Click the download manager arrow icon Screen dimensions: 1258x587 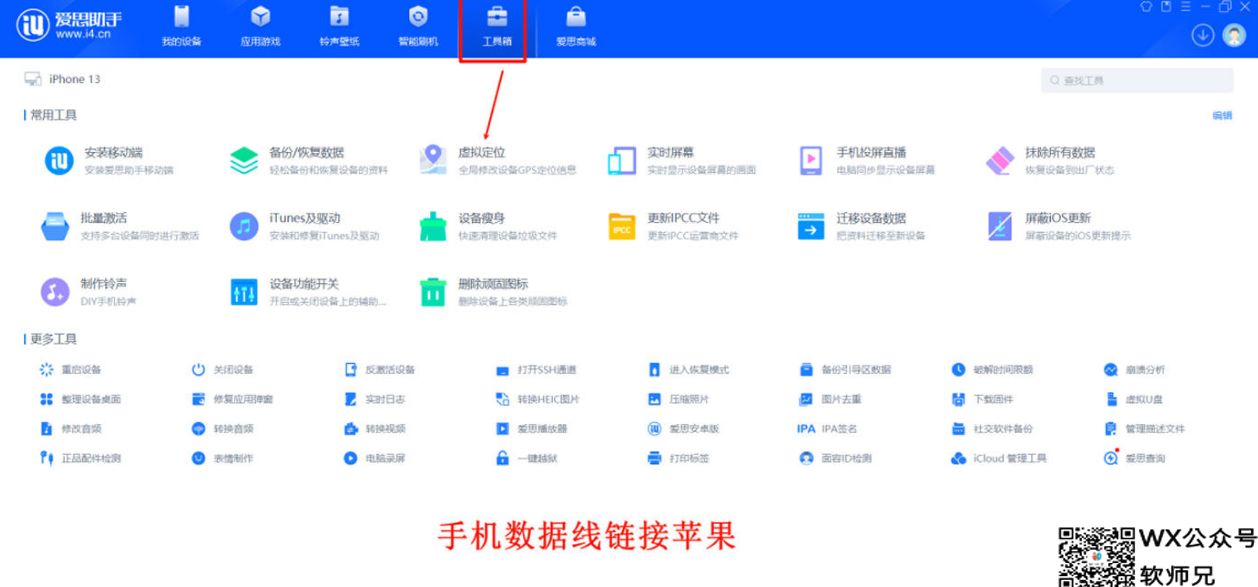click(1203, 34)
